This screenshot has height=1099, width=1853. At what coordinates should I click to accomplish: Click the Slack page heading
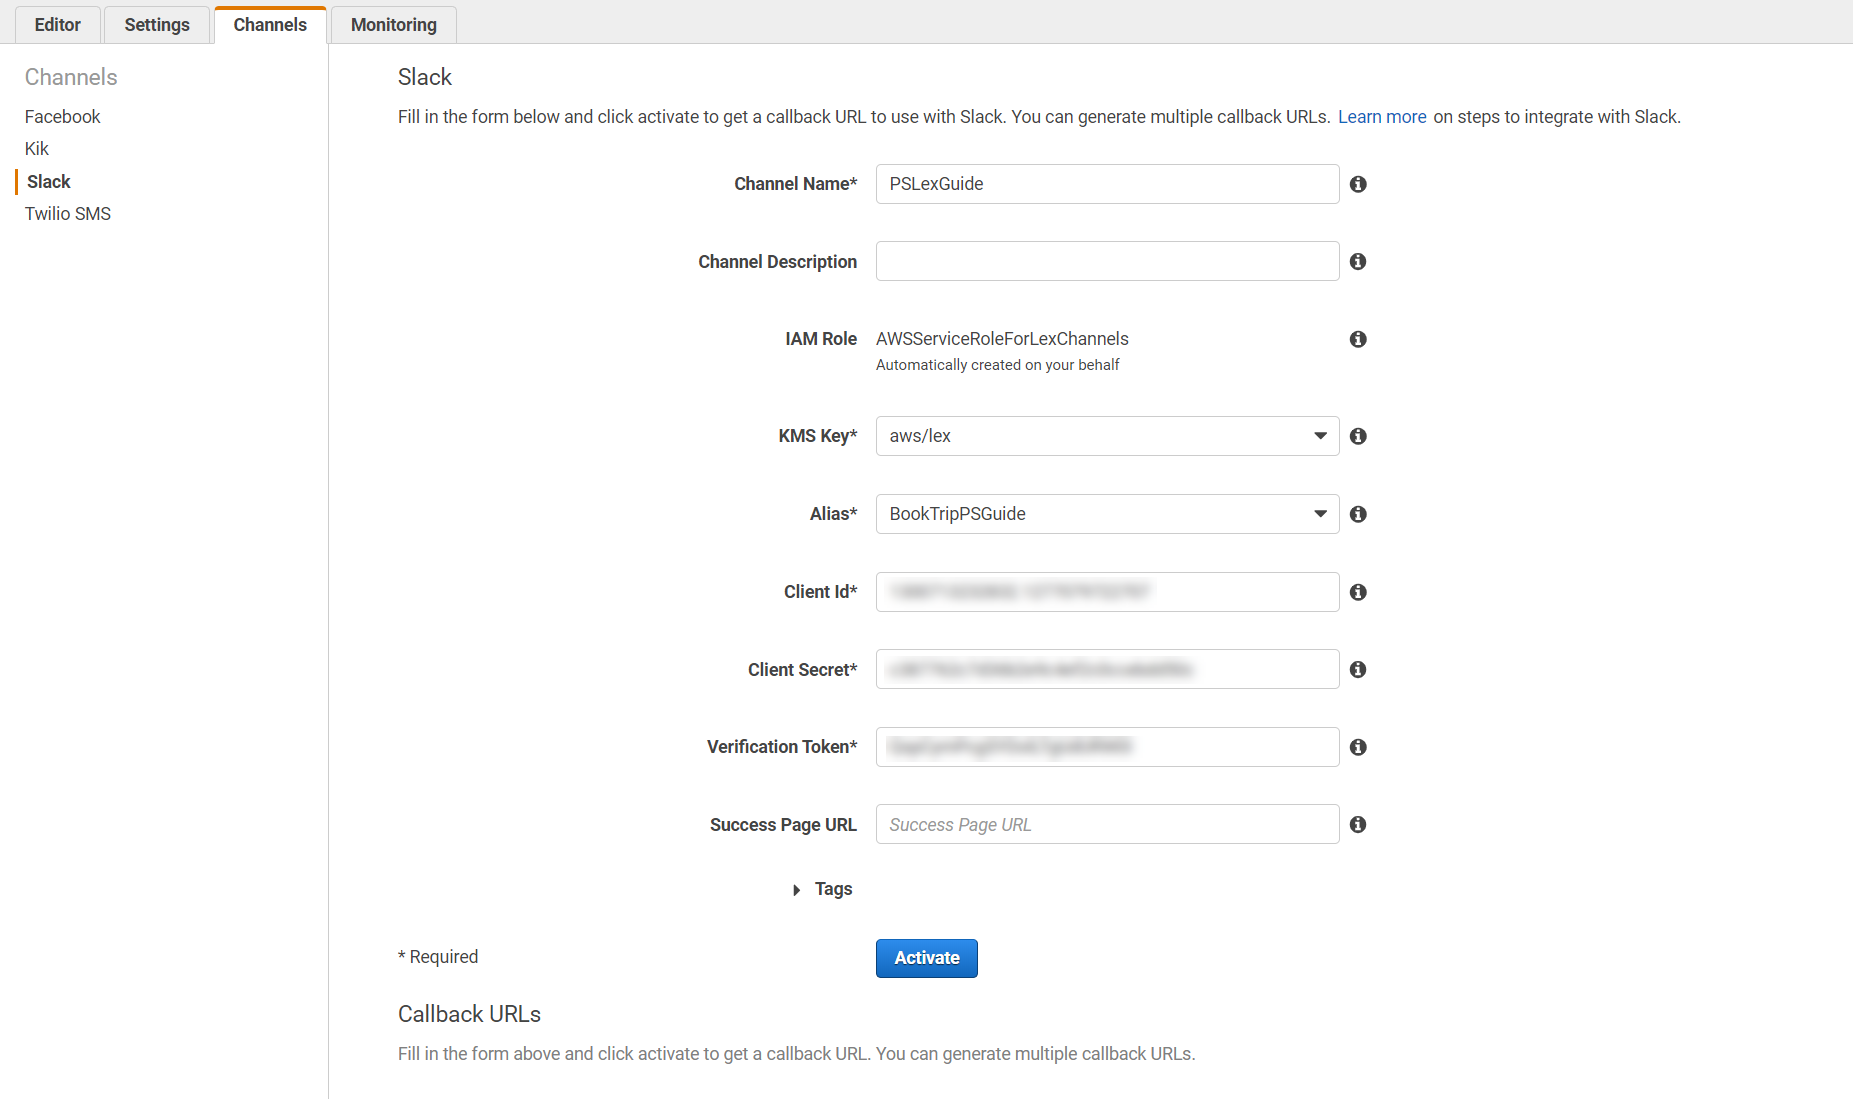425,77
